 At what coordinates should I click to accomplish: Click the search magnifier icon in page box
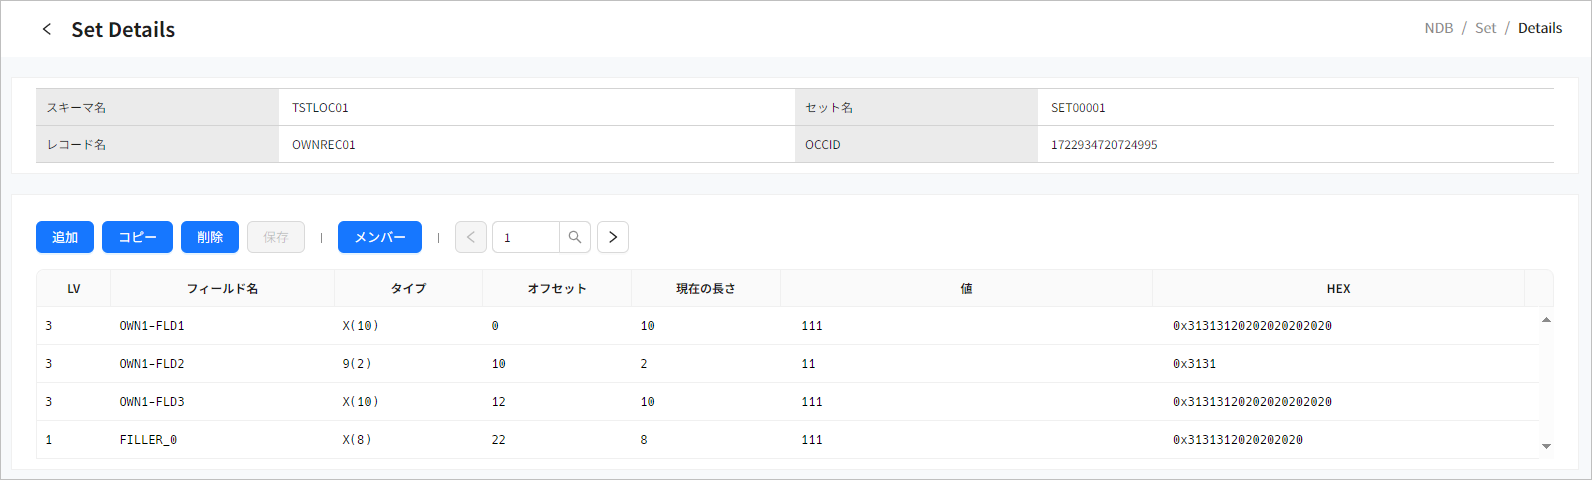[x=575, y=237]
